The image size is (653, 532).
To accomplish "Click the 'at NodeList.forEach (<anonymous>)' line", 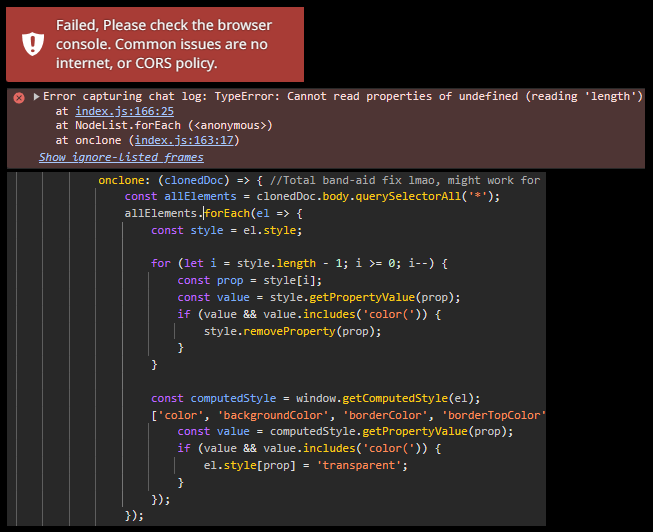I will tap(164, 125).
